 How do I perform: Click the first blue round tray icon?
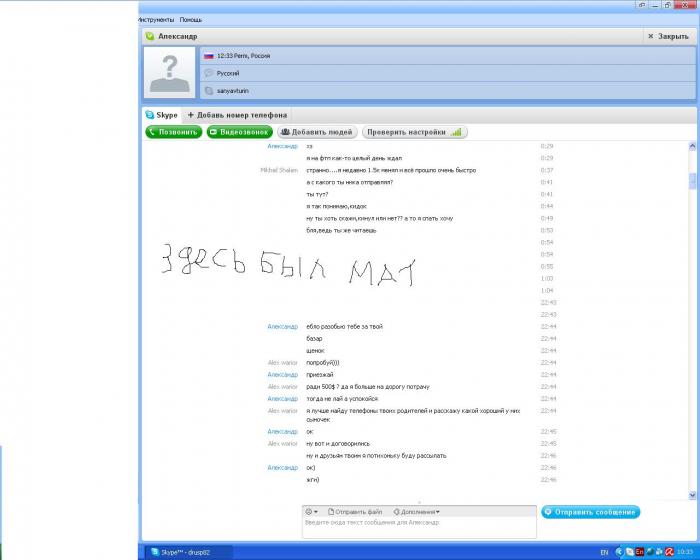(x=619, y=552)
